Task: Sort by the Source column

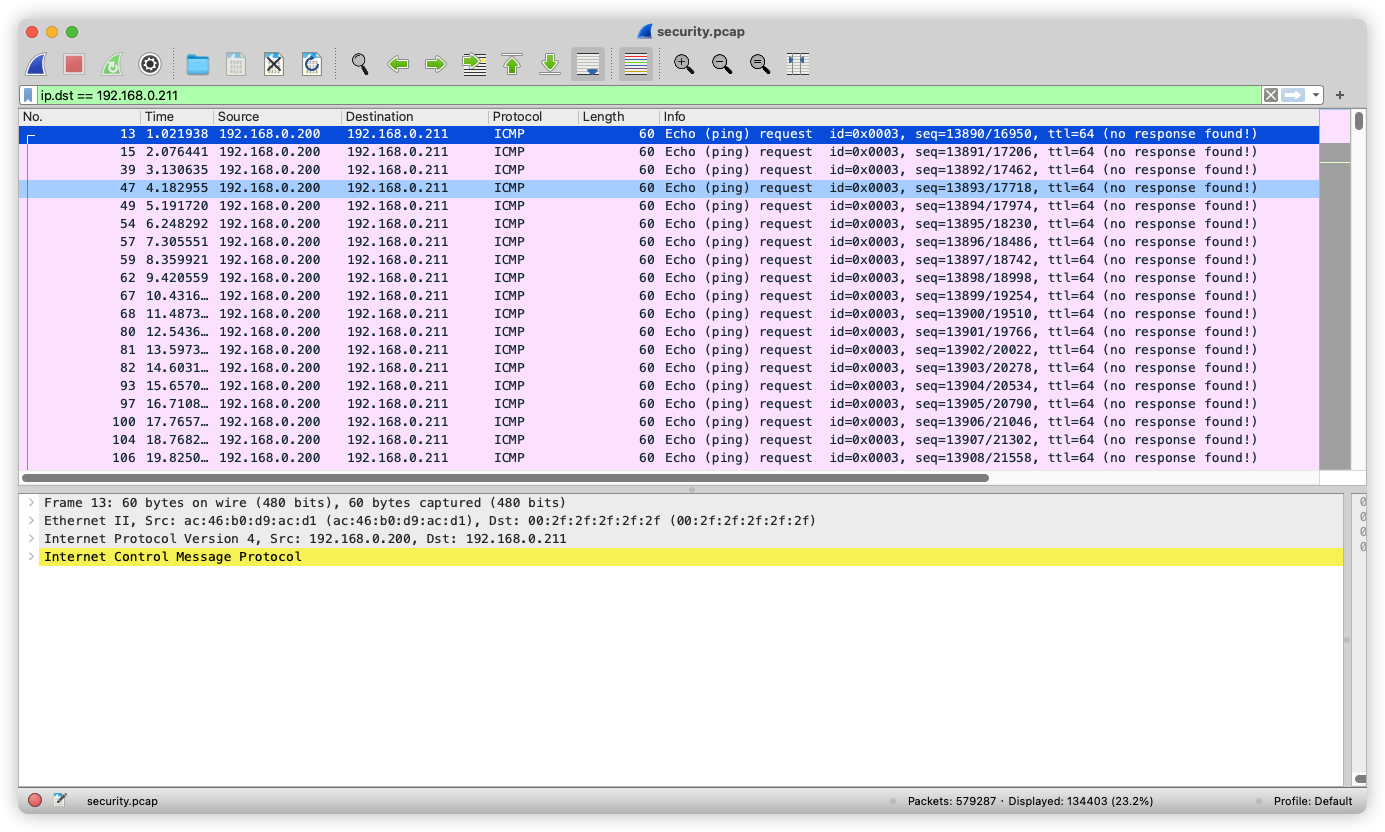Action: (277, 117)
